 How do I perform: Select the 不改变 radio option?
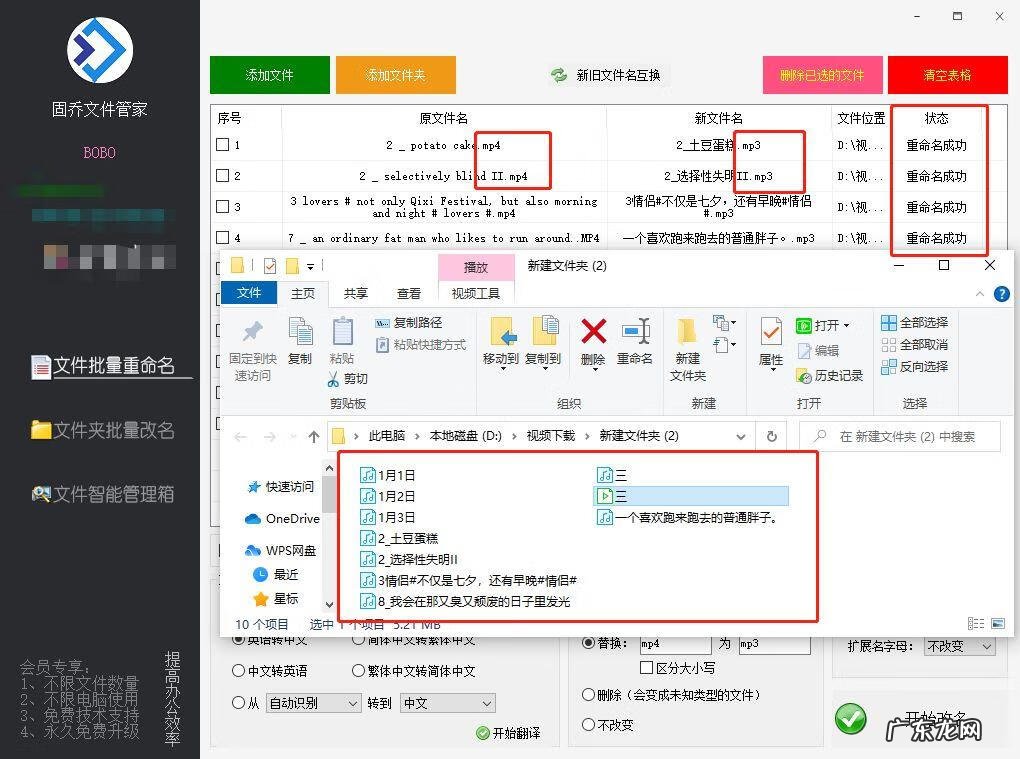pos(588,725)
